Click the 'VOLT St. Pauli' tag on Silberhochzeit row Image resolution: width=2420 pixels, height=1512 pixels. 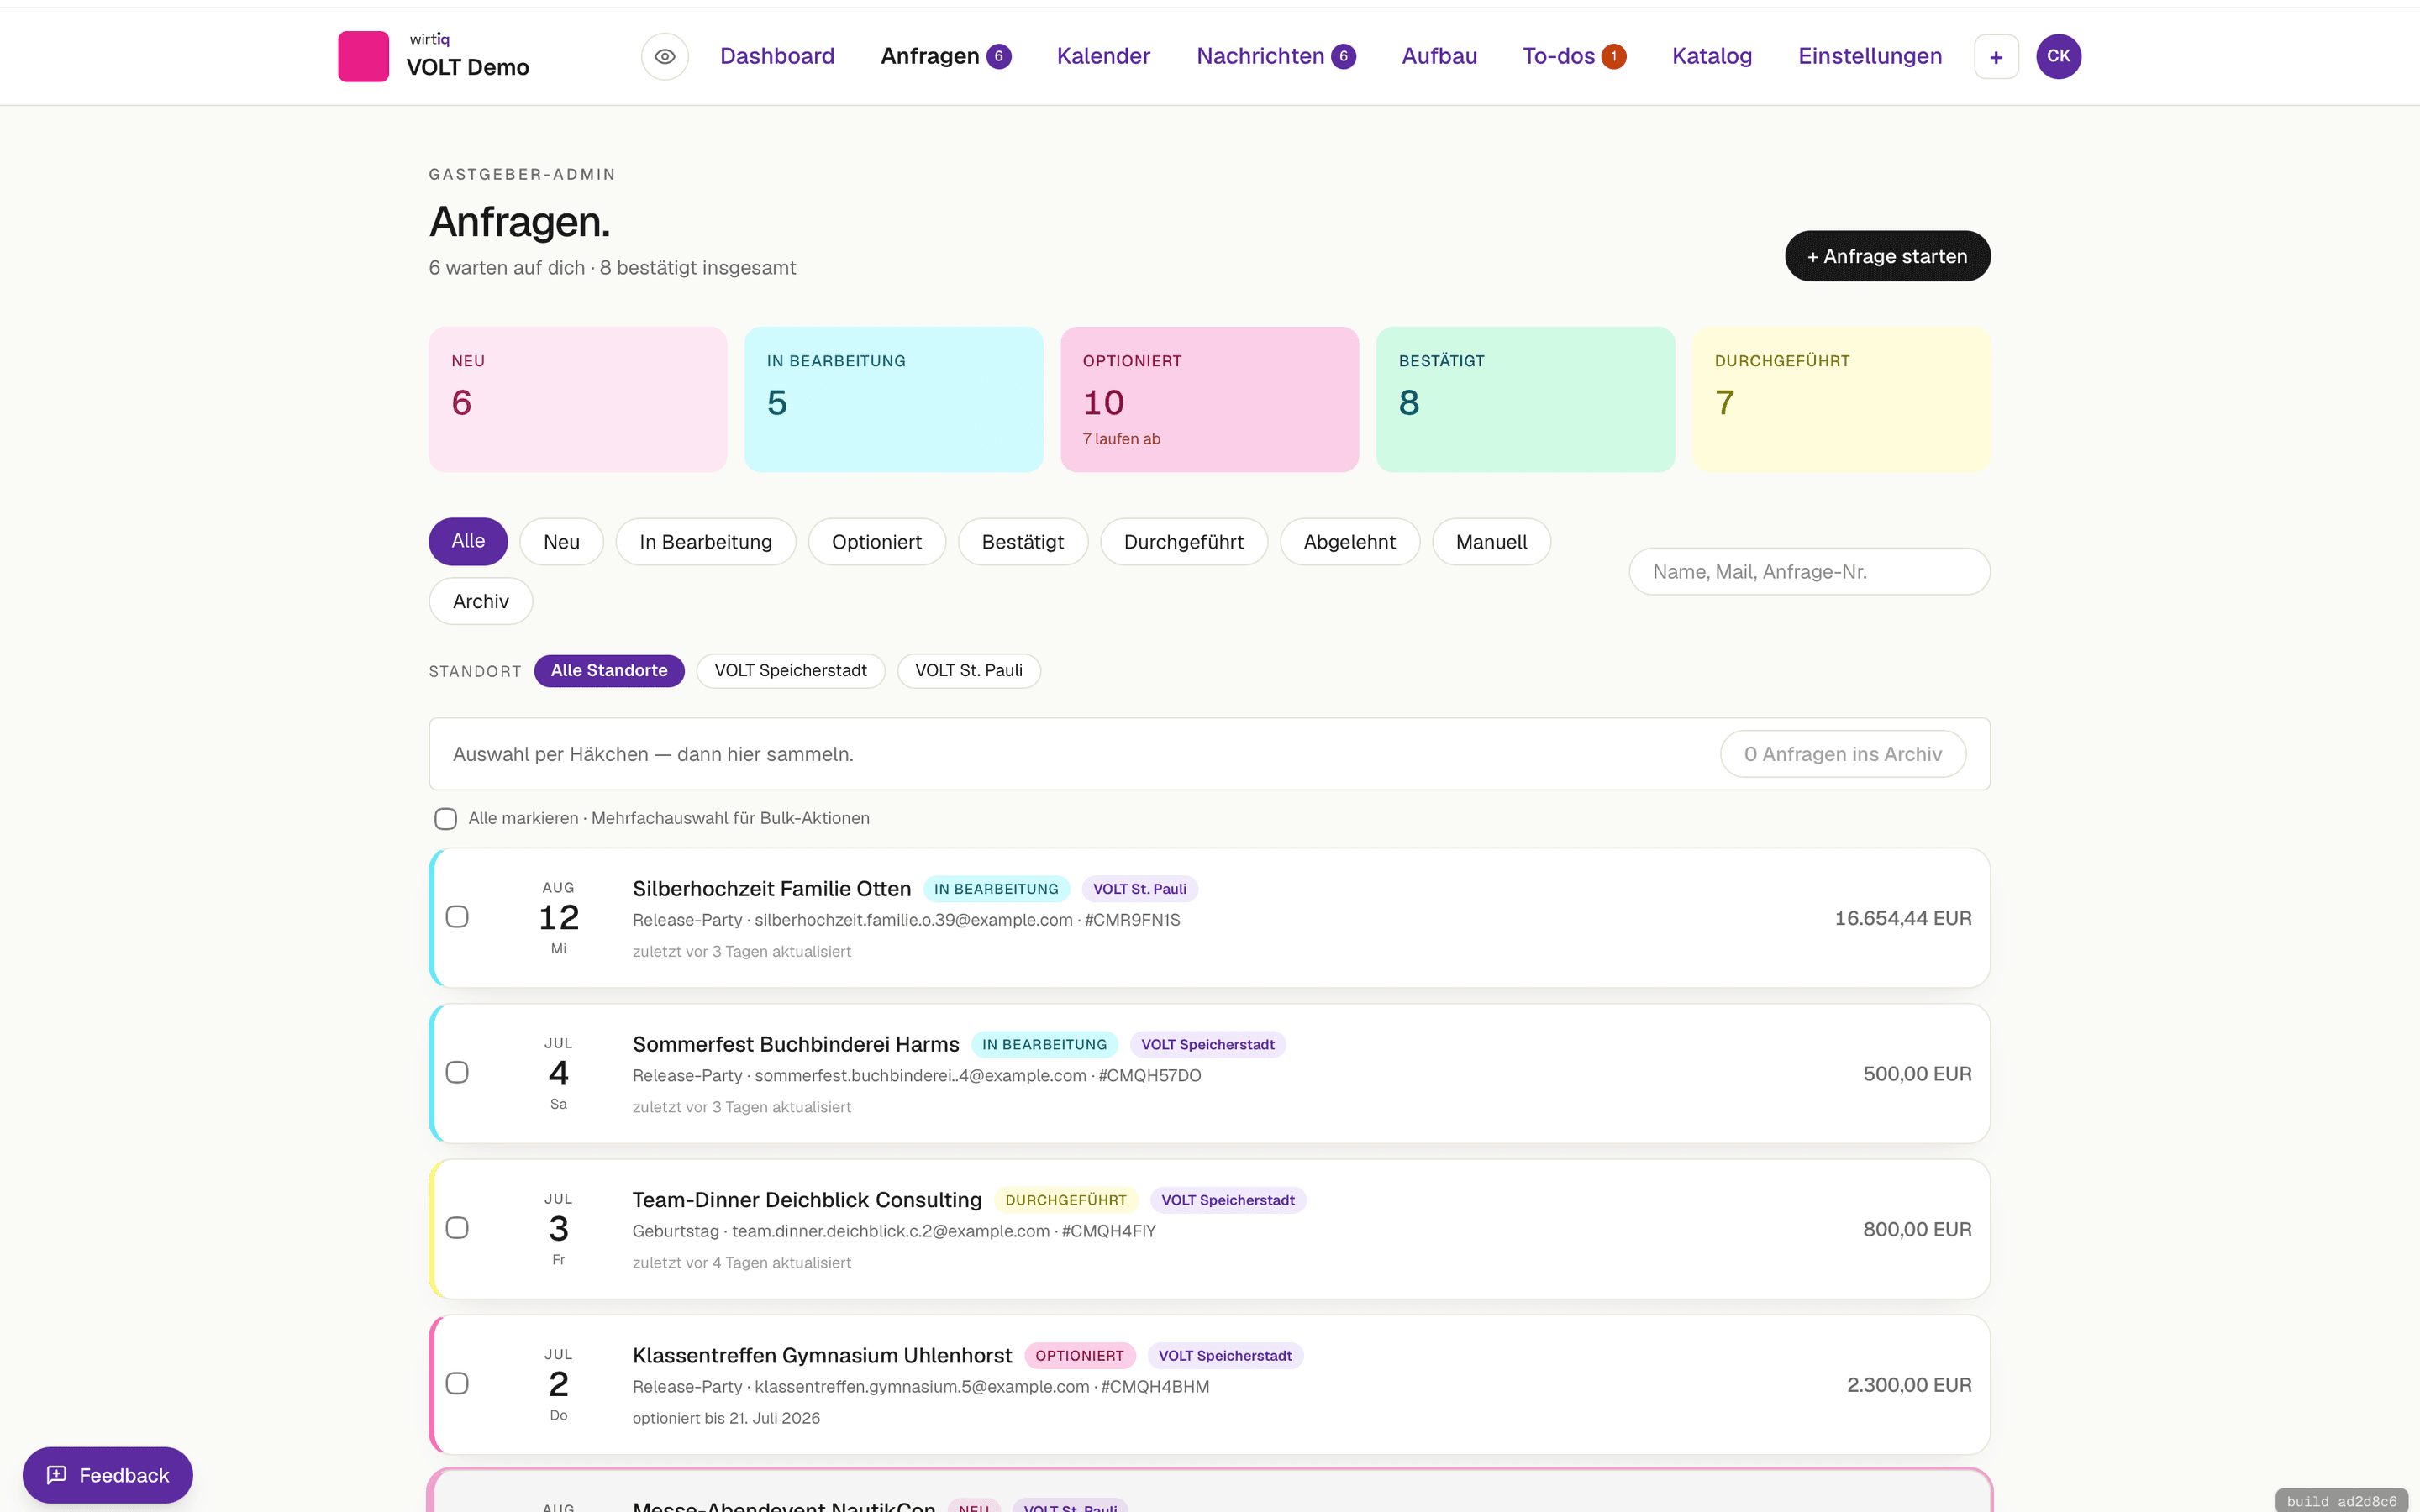click(1139, 889)
